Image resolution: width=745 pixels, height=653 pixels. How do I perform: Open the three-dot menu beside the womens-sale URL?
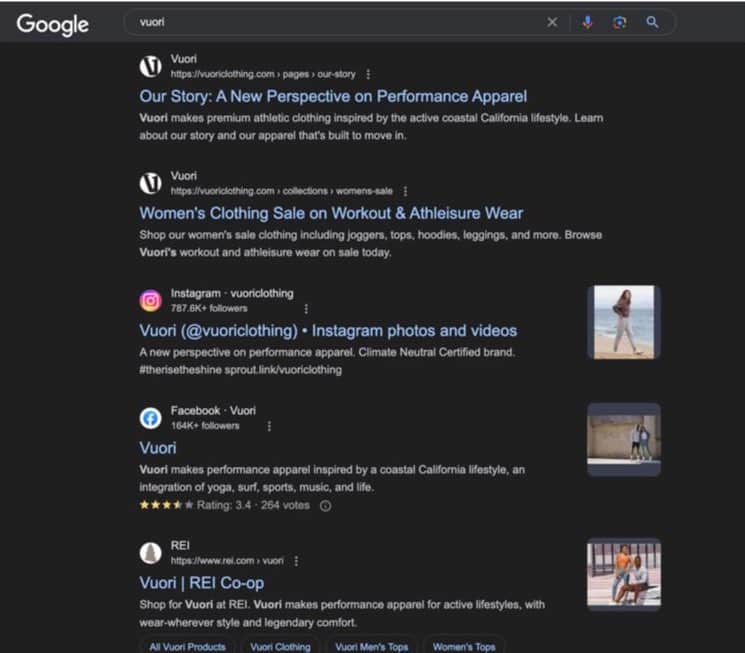click(x=405, y=191)
